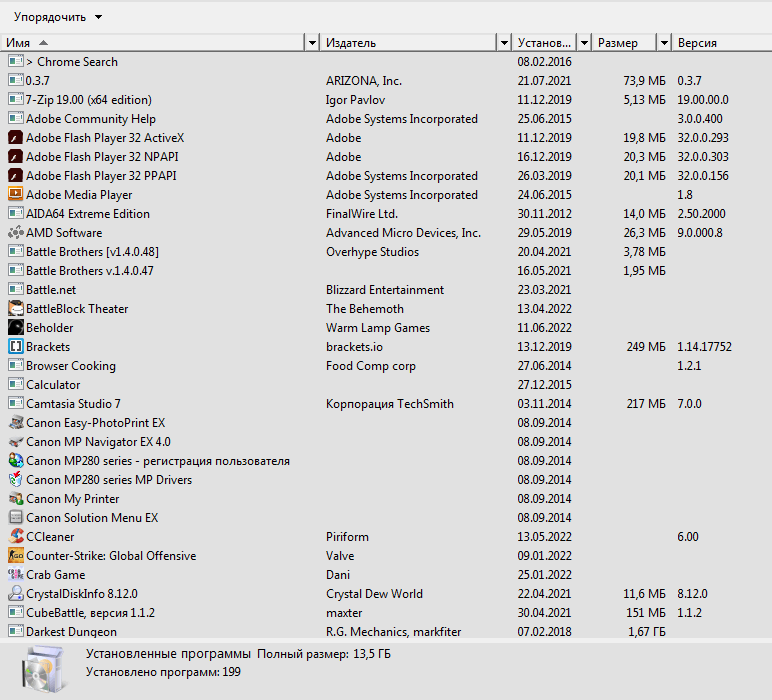
Task: Click the CrystalDiskInfo icon
Action: (16, 594)
